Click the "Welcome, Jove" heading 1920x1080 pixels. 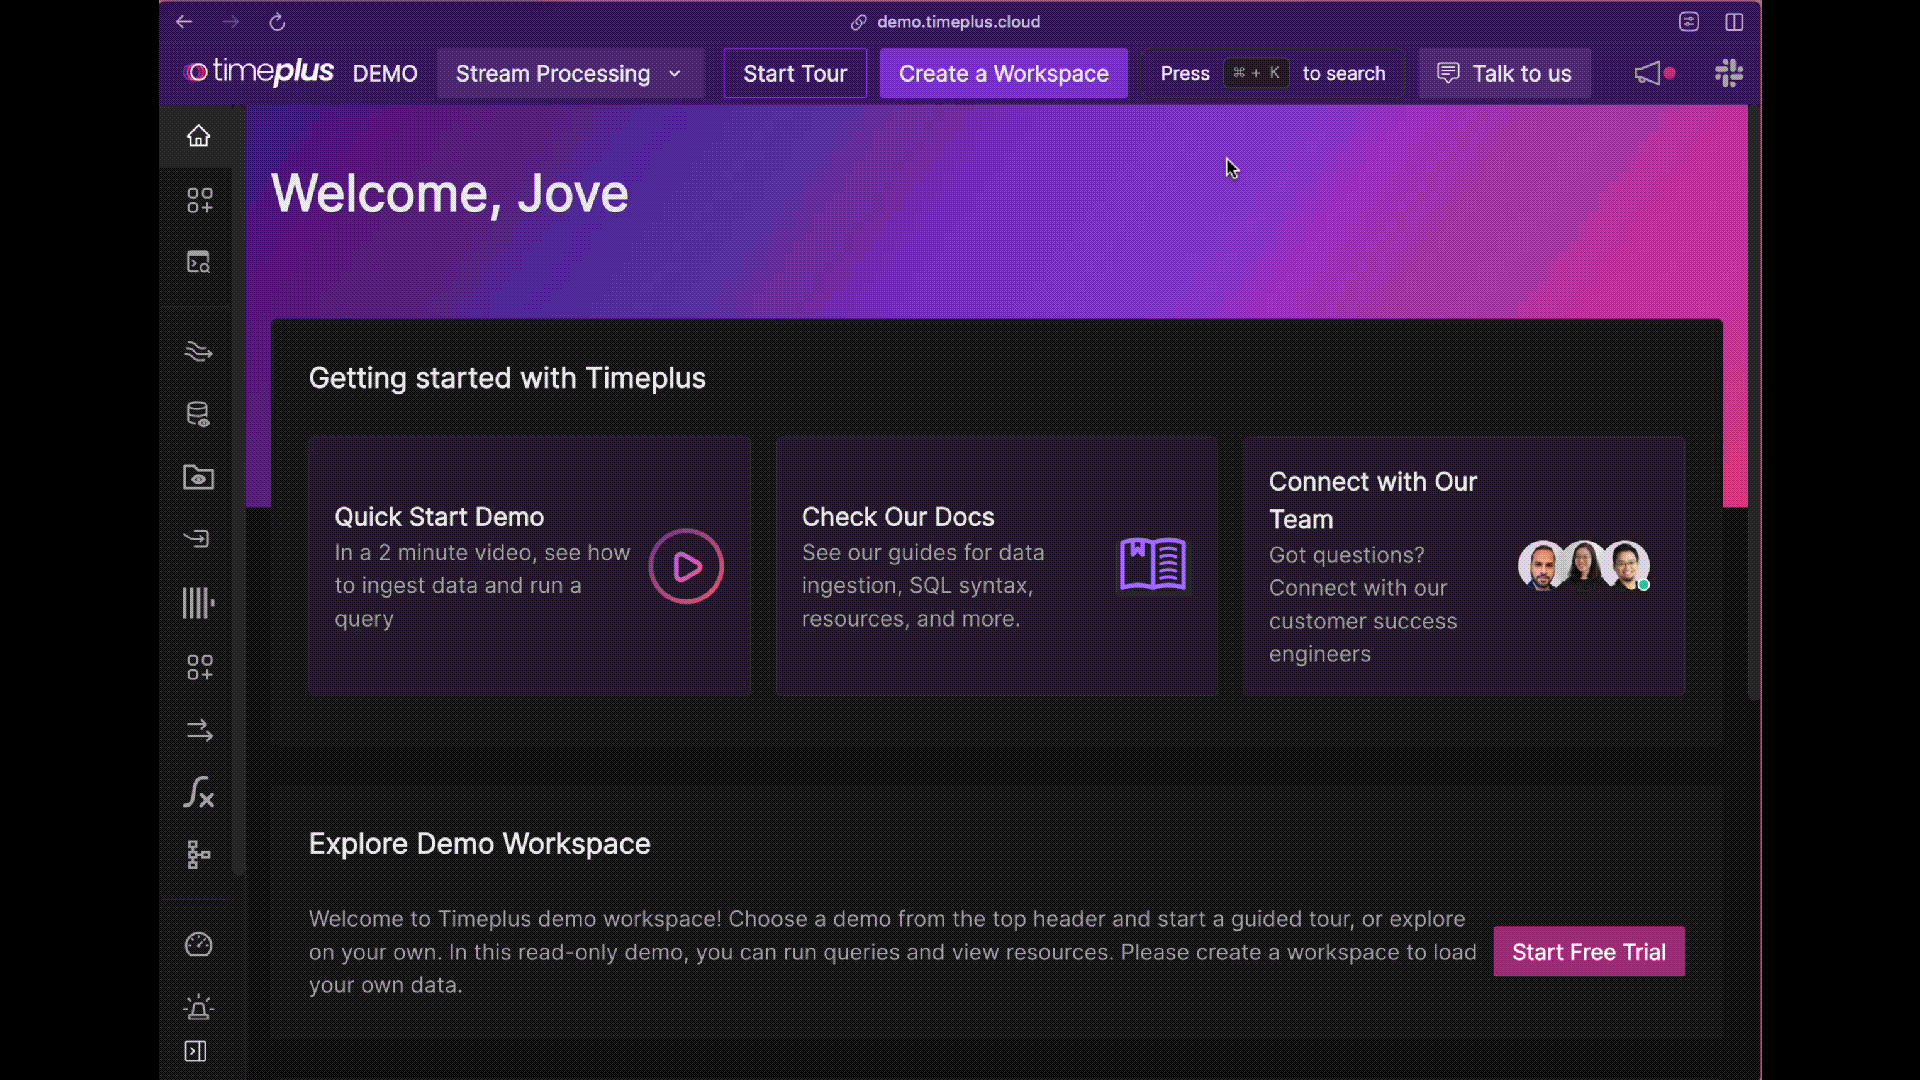pyautogui.click(x=450, y=193)
